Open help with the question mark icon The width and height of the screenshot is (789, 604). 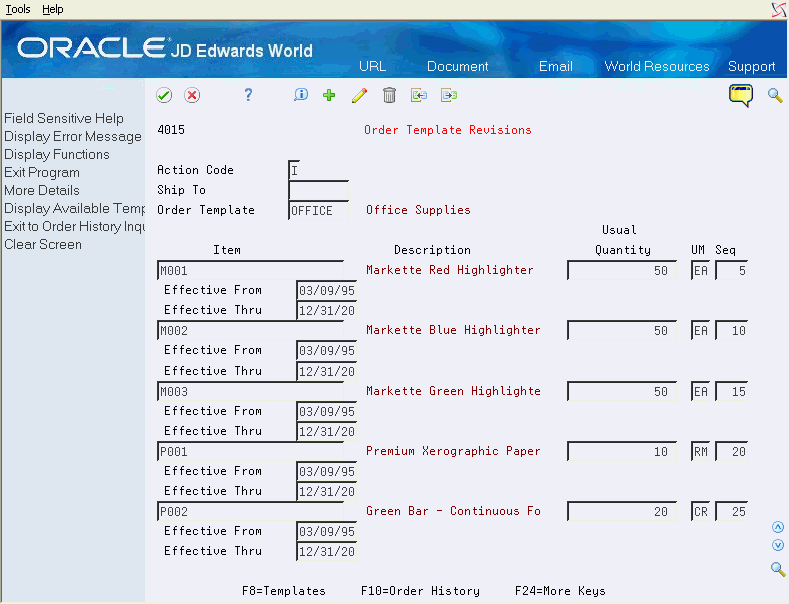click(x=248, y=95)
